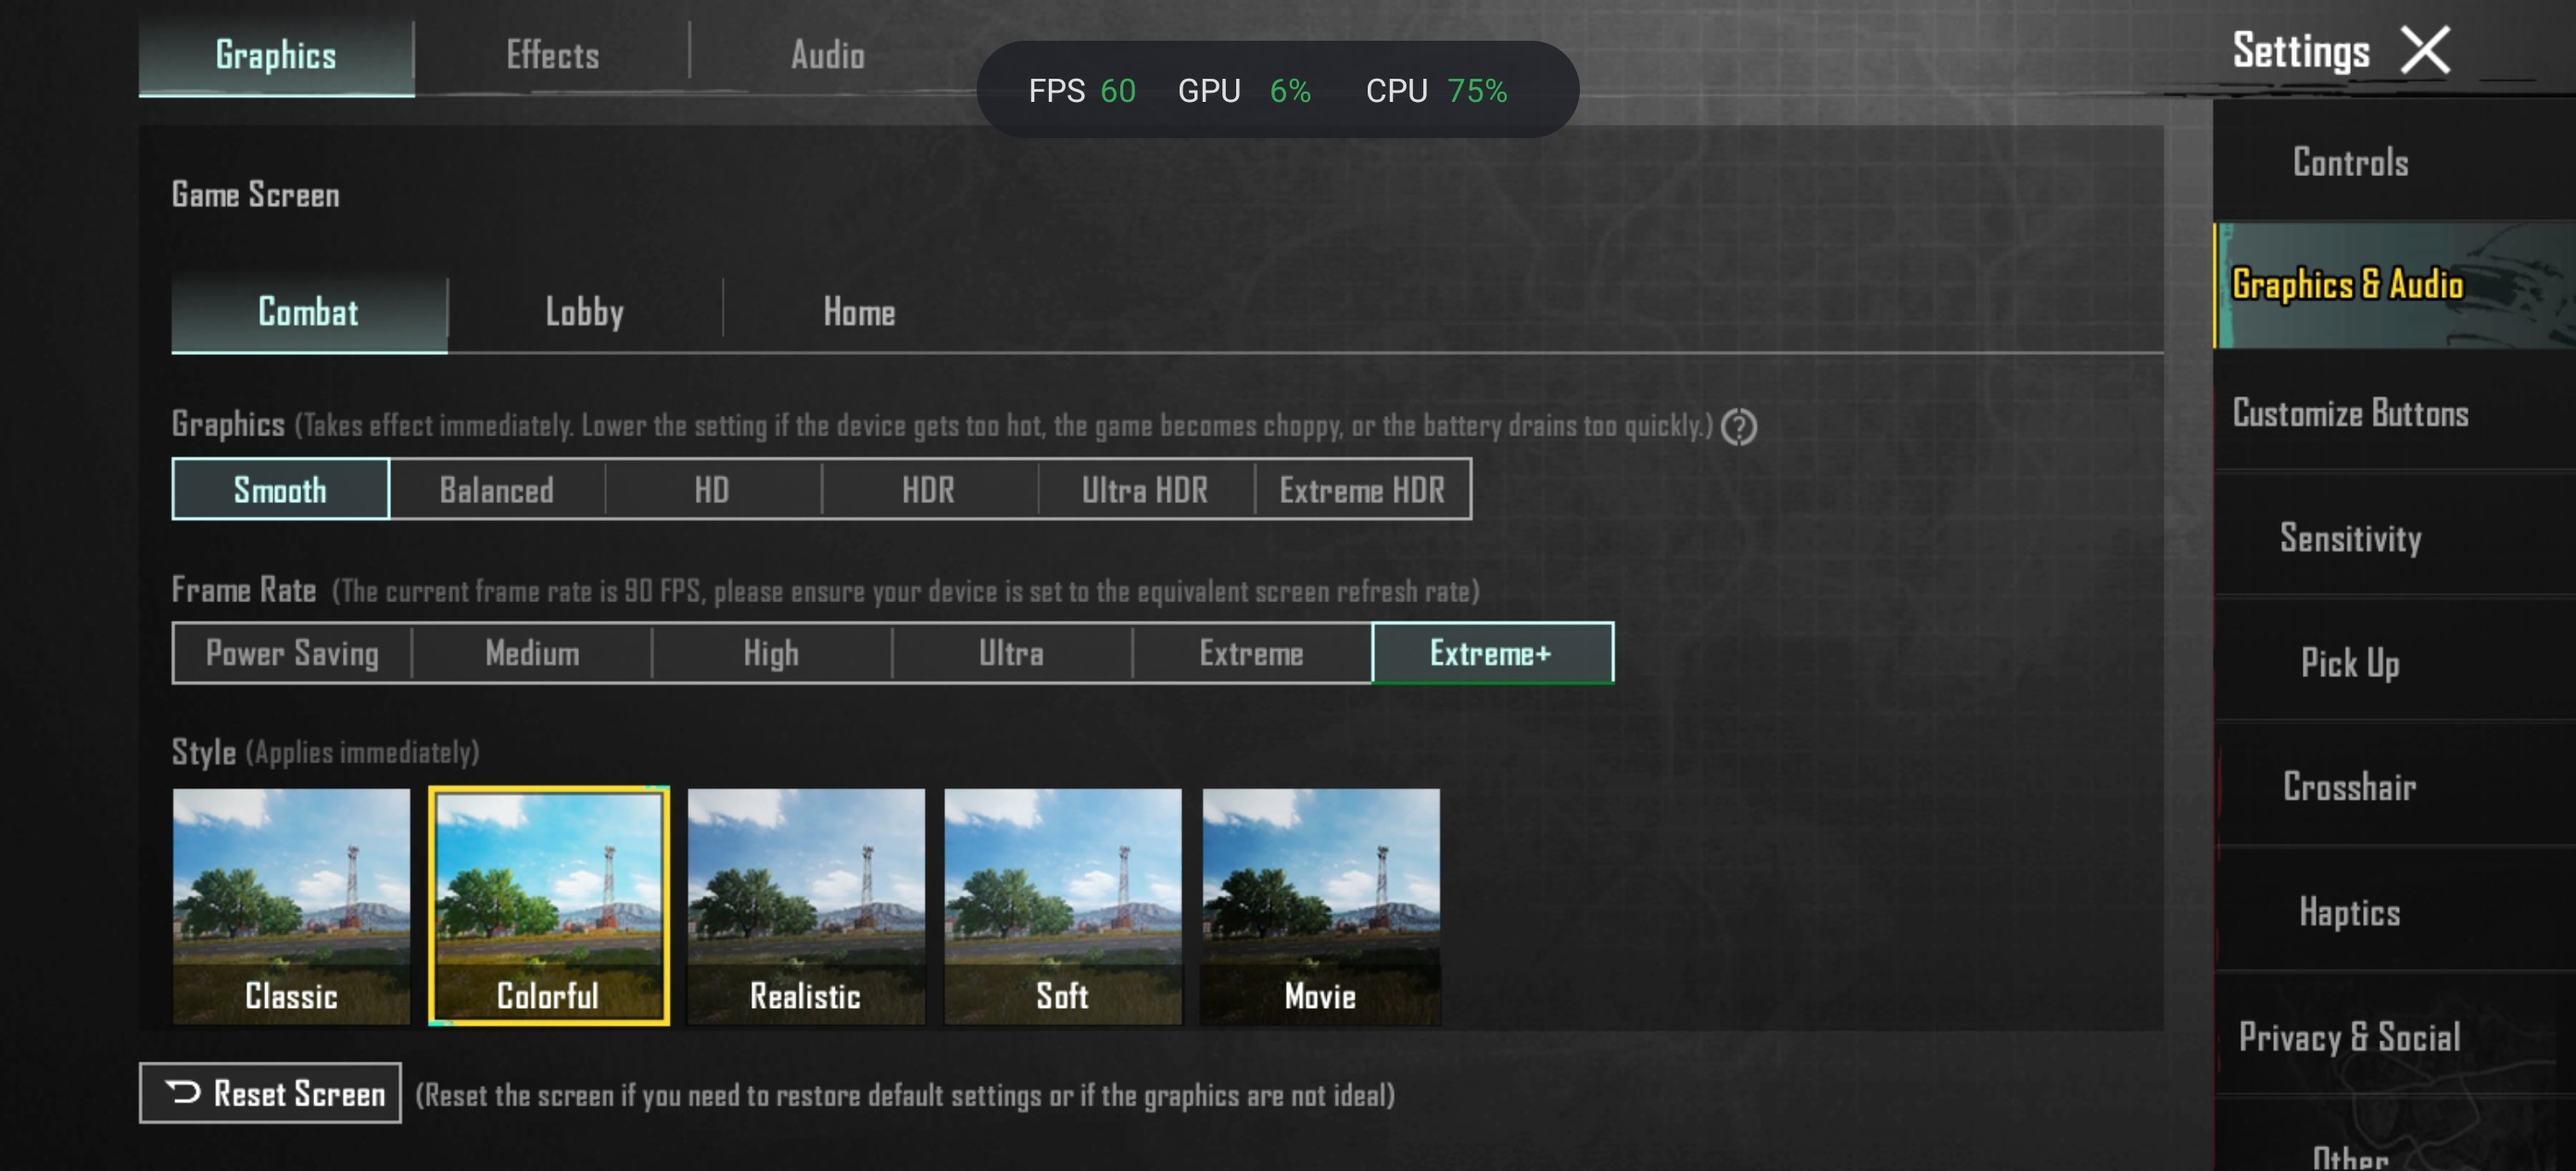
Task: Pick the Classic style thumbnail
Action: pos(291,906)
